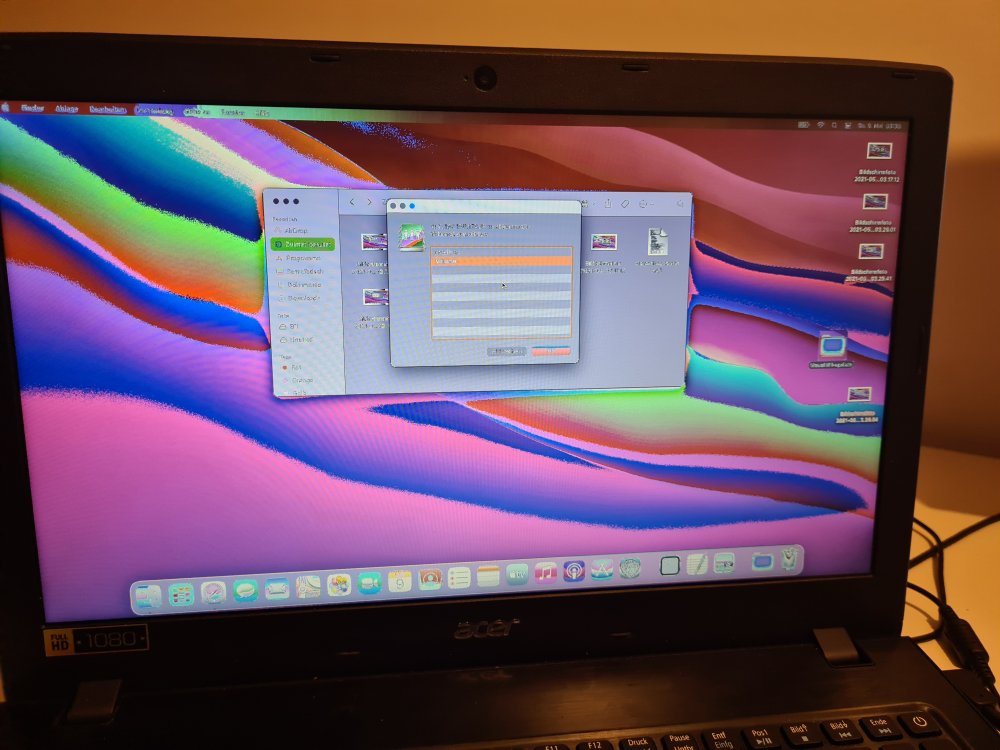Select bottom Bildschirmfoto icon on desktop

(859, 394)
